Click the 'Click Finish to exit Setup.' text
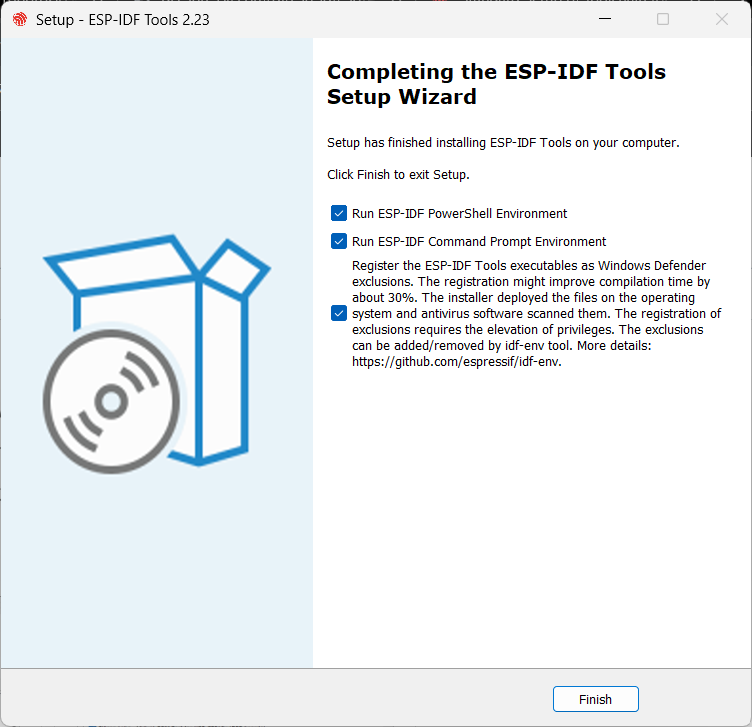Screen dimensions: 752x727 (x=398, y=175)
